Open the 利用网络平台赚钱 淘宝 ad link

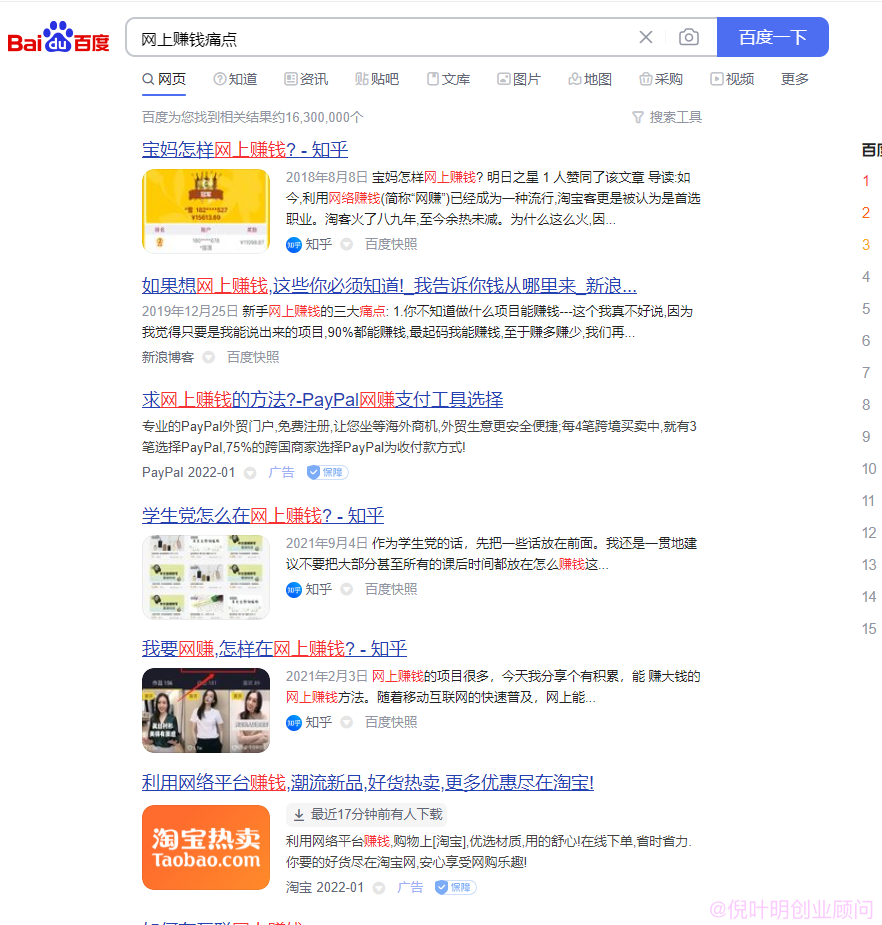tap(368, 783)
